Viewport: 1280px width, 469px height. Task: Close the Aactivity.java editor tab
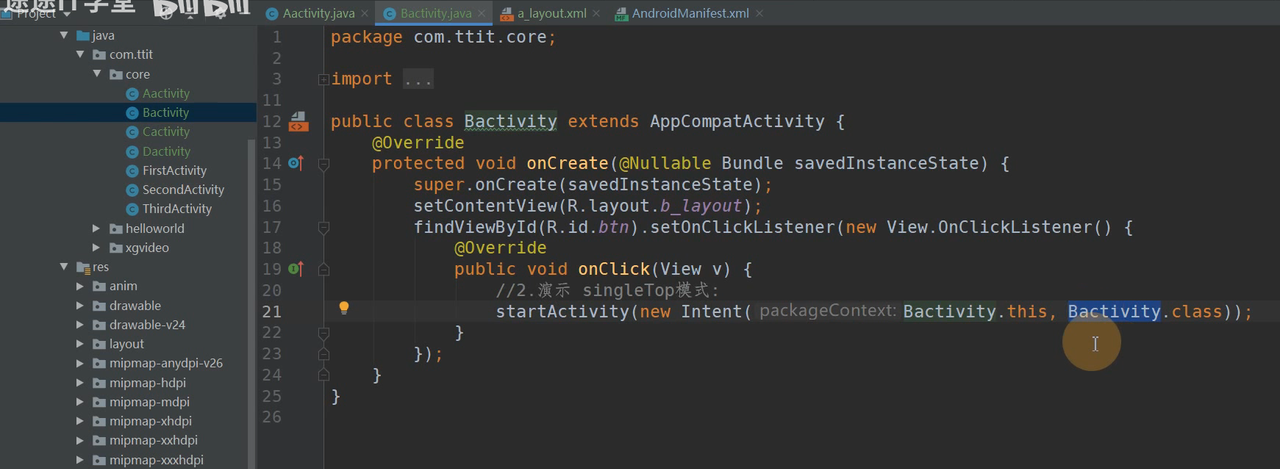coord(364,14)
